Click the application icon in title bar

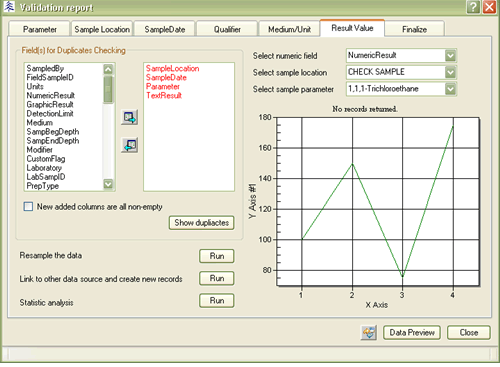click(9, 7)
